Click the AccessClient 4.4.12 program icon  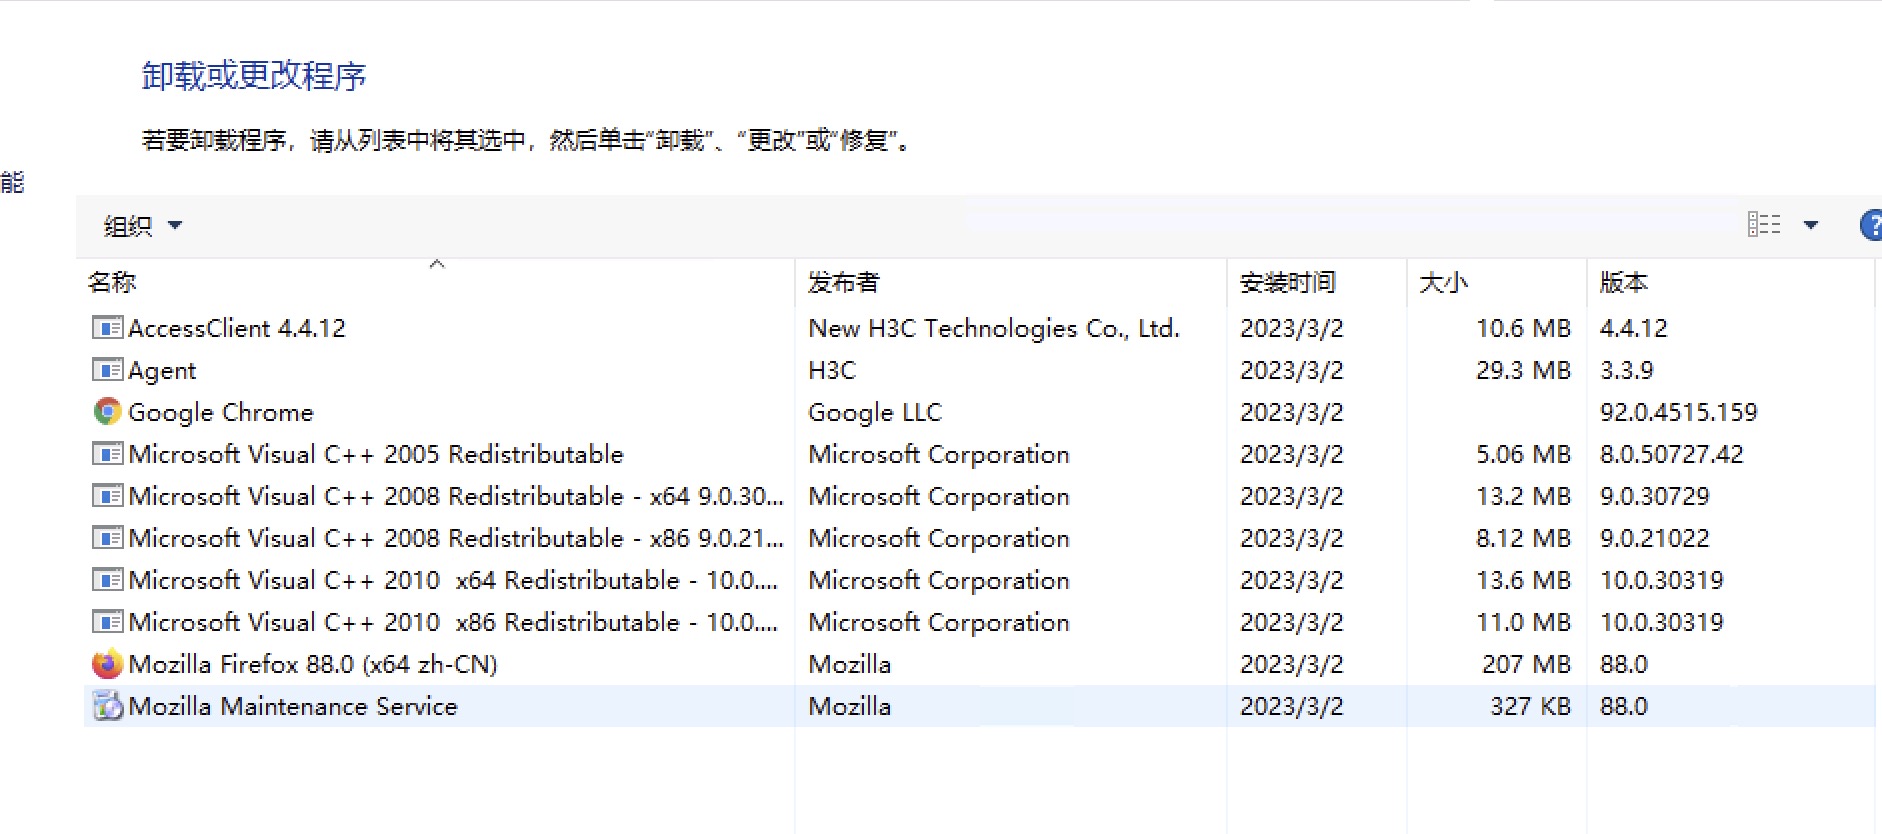click(x=107, y=328)
